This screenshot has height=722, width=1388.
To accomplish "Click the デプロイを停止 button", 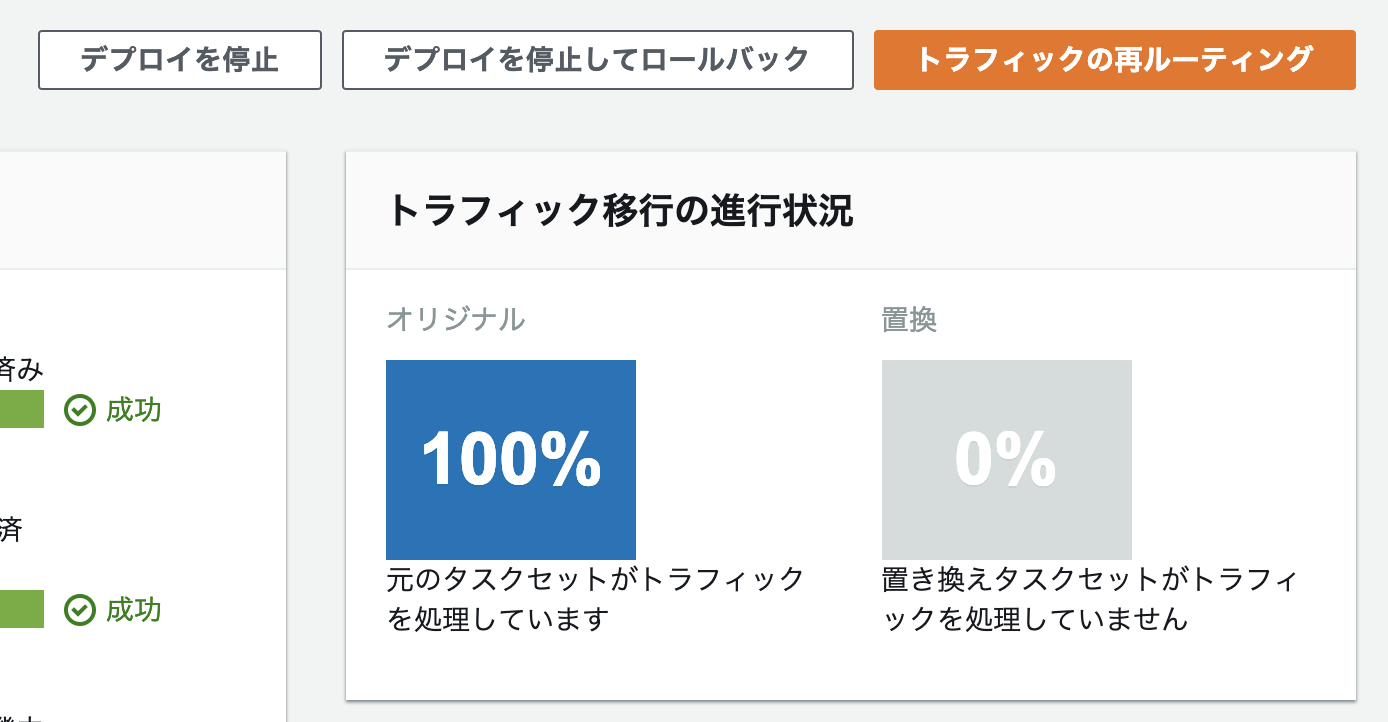I will coord(180,60).
